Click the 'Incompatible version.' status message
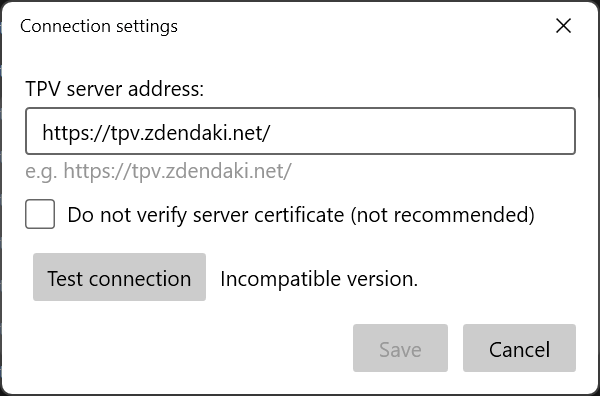Viewport: 600px width, 396px height. tap(319, 279)
